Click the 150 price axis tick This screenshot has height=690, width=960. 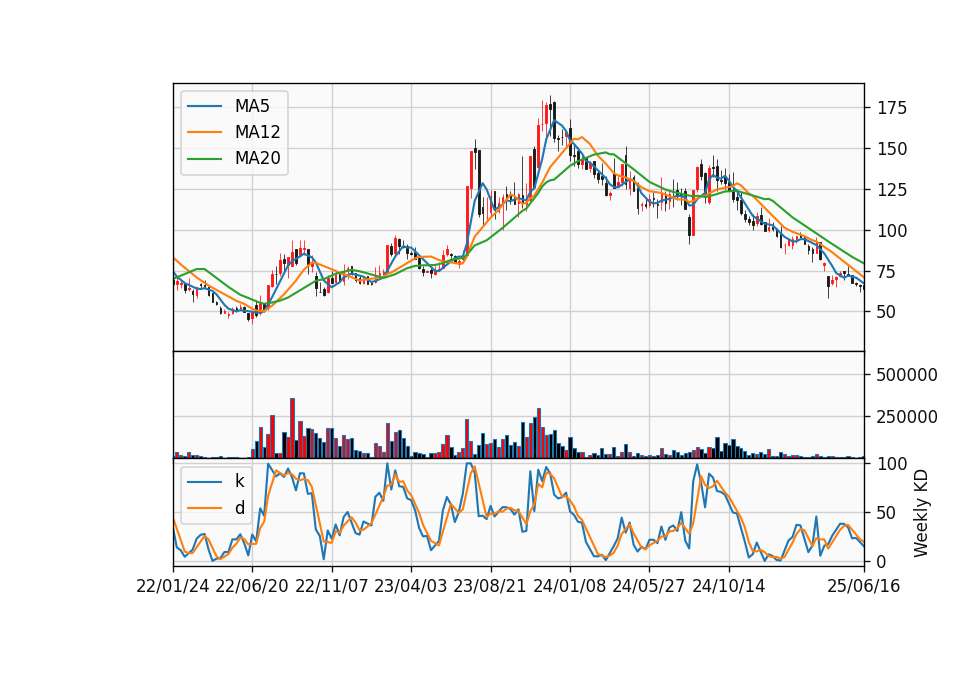[891, 149]
